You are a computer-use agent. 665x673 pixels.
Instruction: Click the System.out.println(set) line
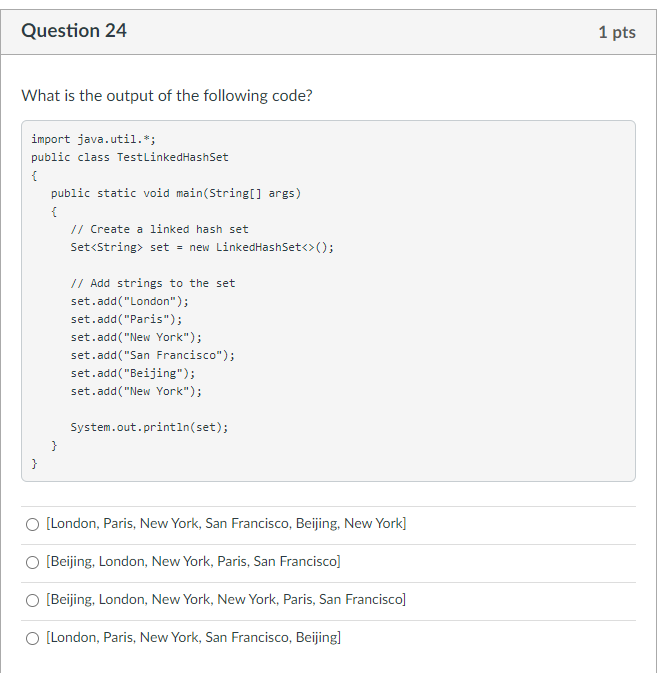click(x=149, y=427)
